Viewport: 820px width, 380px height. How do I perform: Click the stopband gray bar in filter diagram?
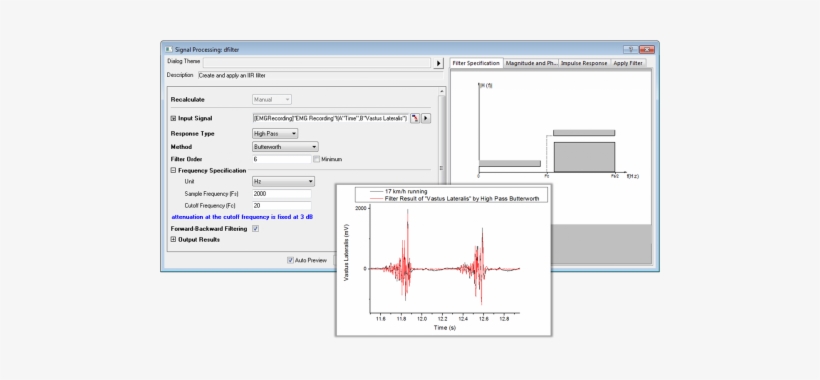click(510, 164)
